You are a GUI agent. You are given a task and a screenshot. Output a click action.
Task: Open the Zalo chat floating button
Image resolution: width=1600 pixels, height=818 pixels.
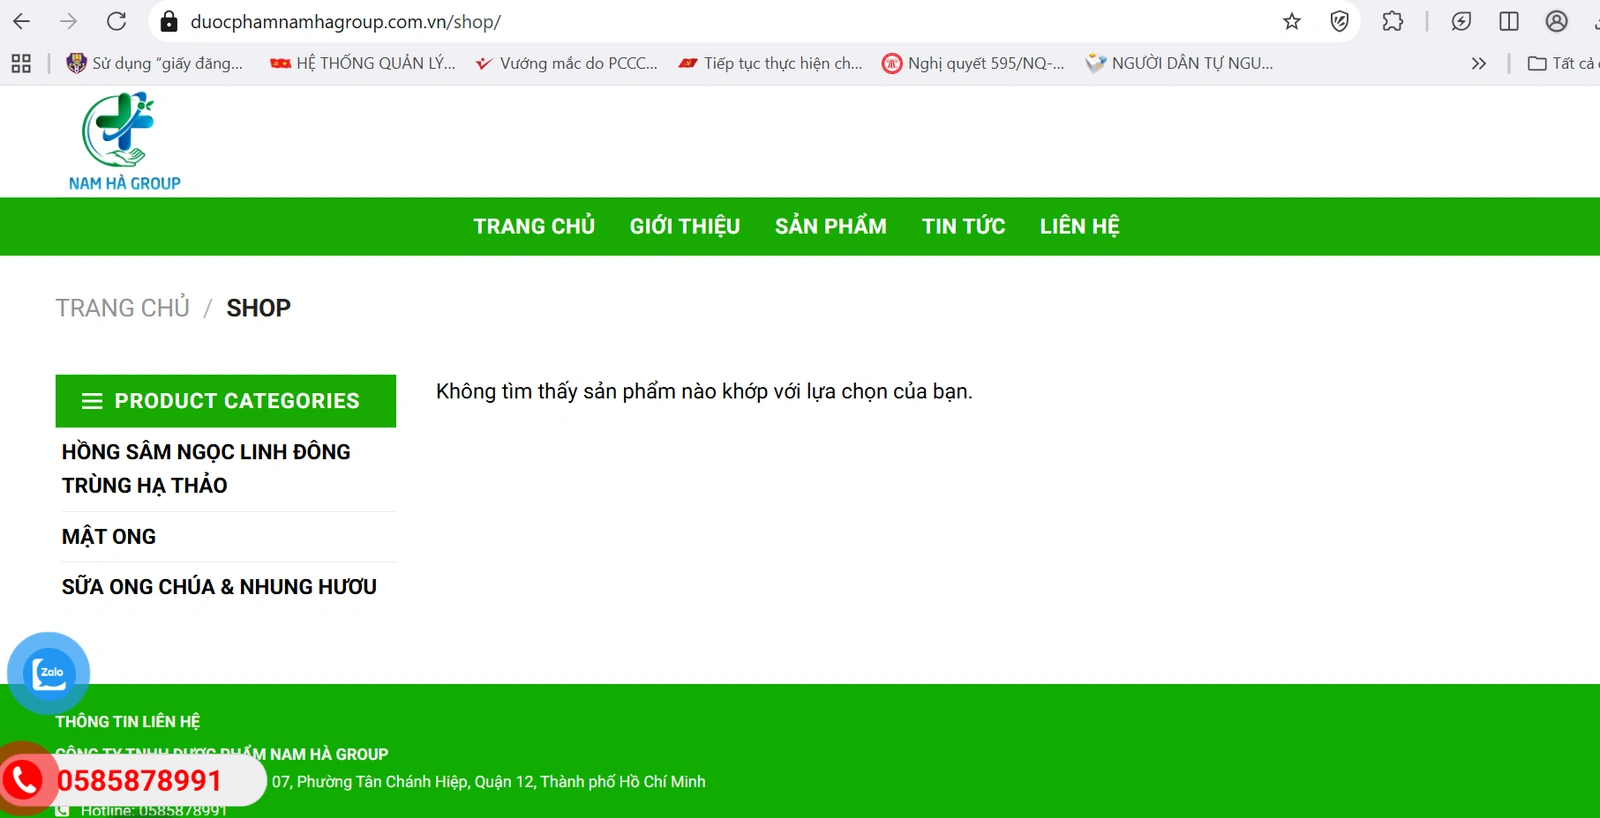(48, 673)
